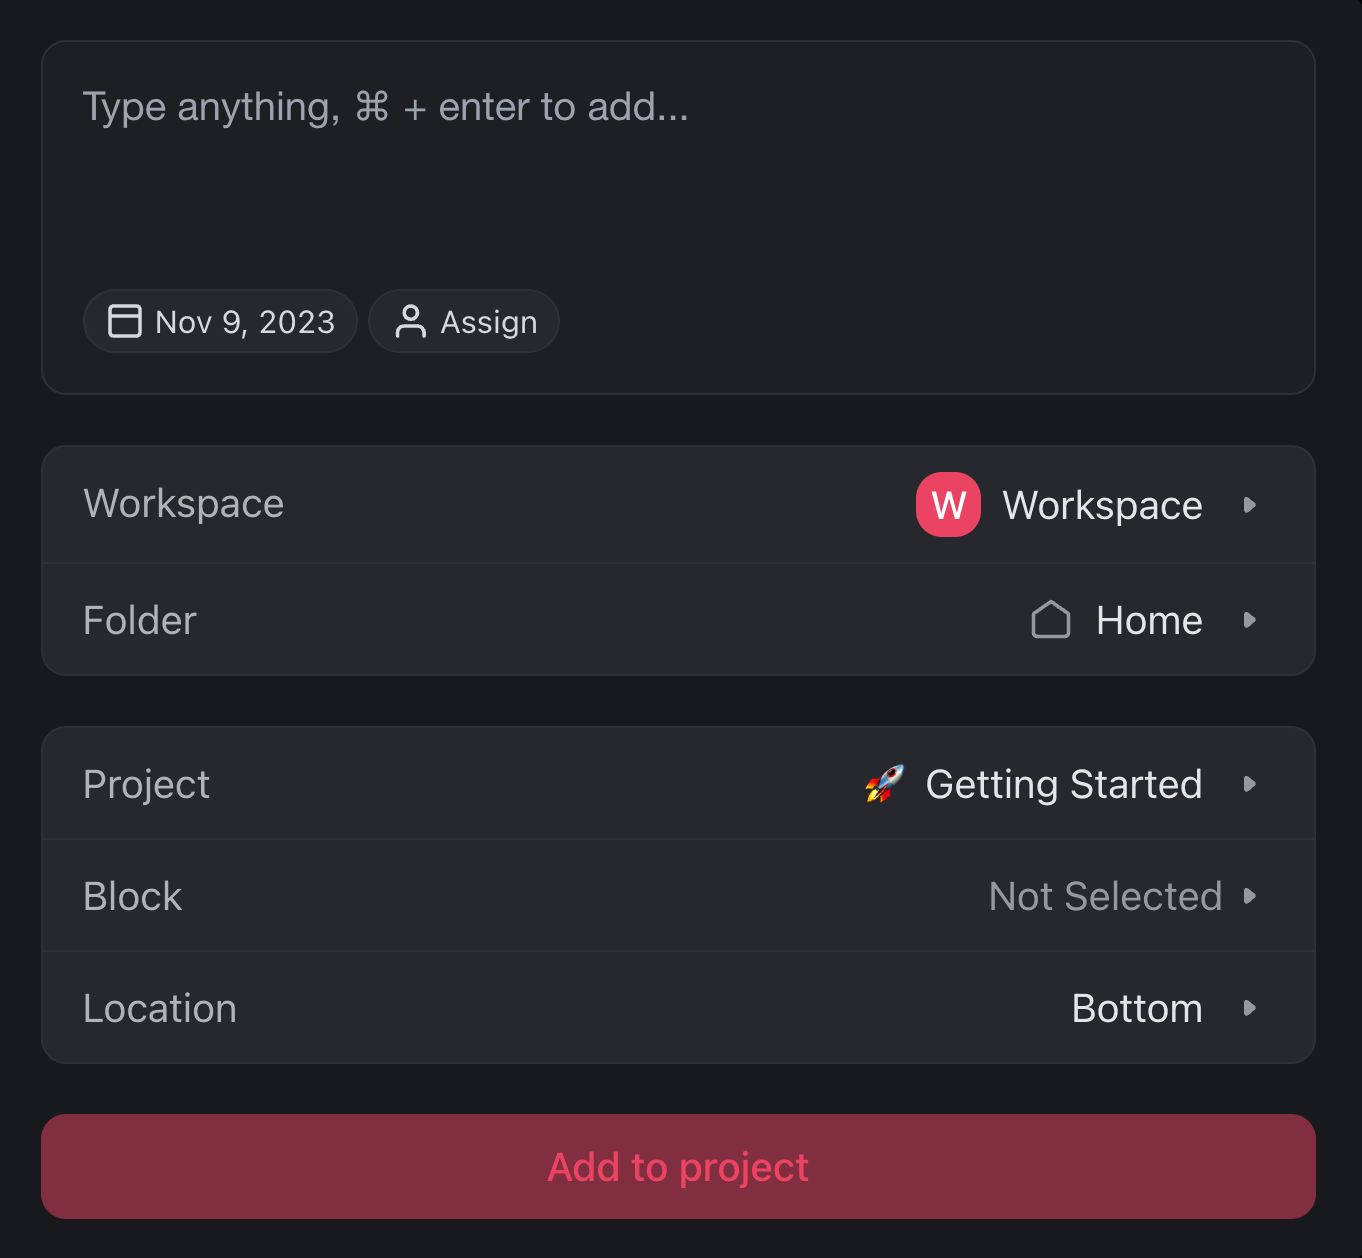Image resolution: width=1362 pixels, height=1258 pixels.
Task: Expand the Workspace selector chevron
Action: coord(1250,505)
